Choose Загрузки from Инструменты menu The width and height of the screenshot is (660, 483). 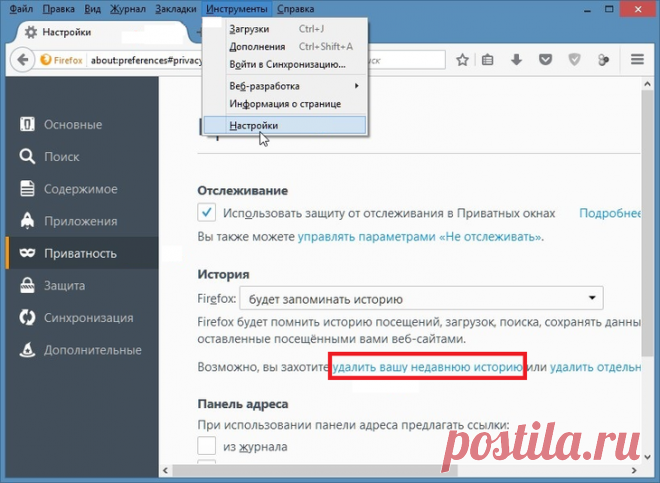tap(285, 29)
